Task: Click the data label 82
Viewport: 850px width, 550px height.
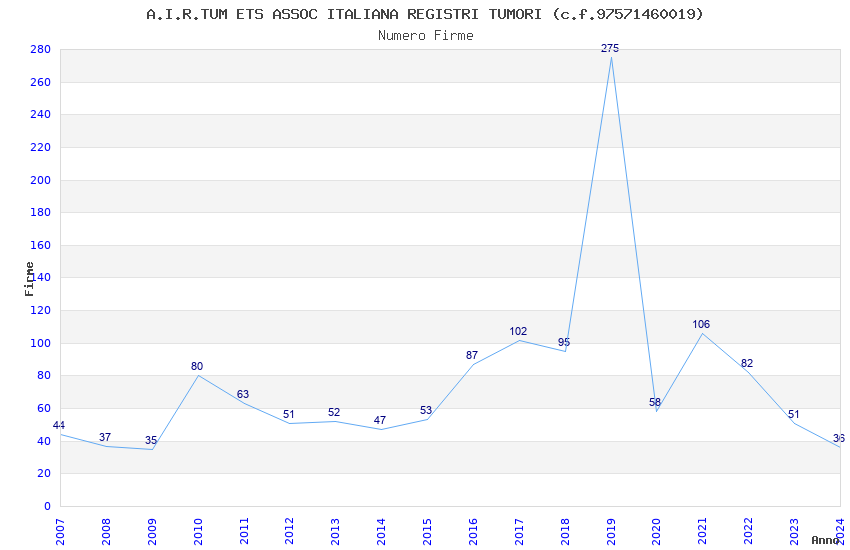Action: 747,363
